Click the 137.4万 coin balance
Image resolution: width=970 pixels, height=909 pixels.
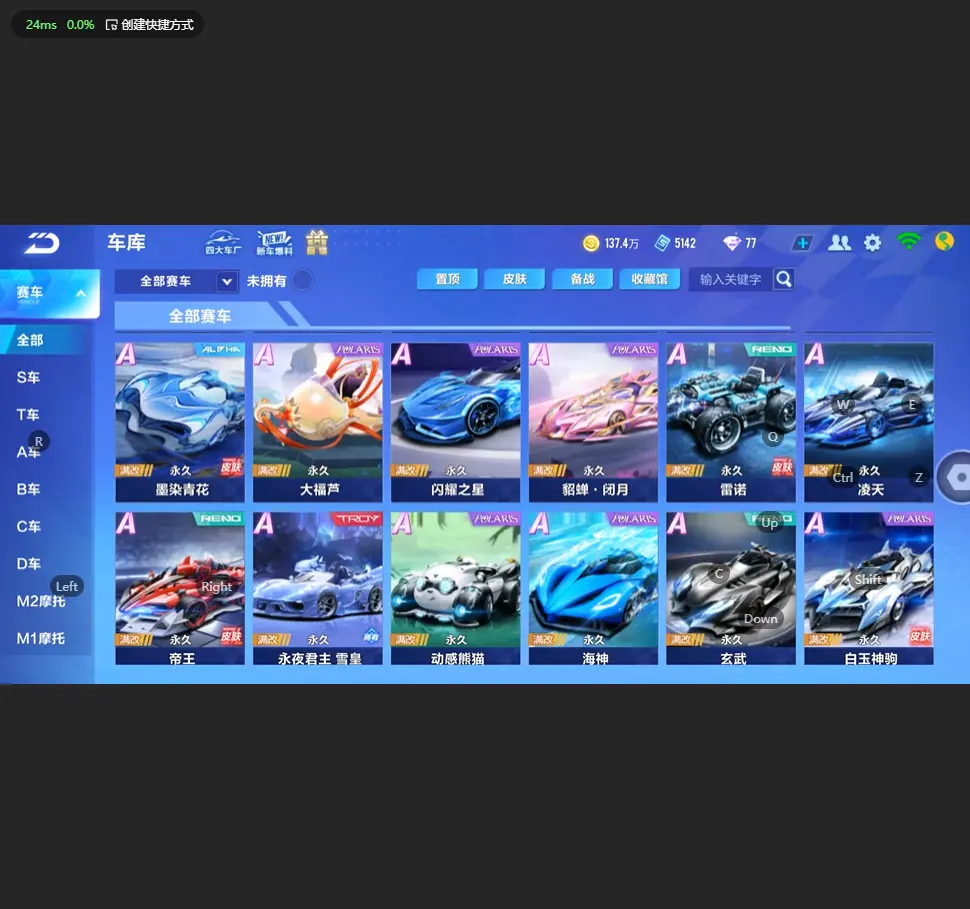pyautogui.click(x=622, y=244)
